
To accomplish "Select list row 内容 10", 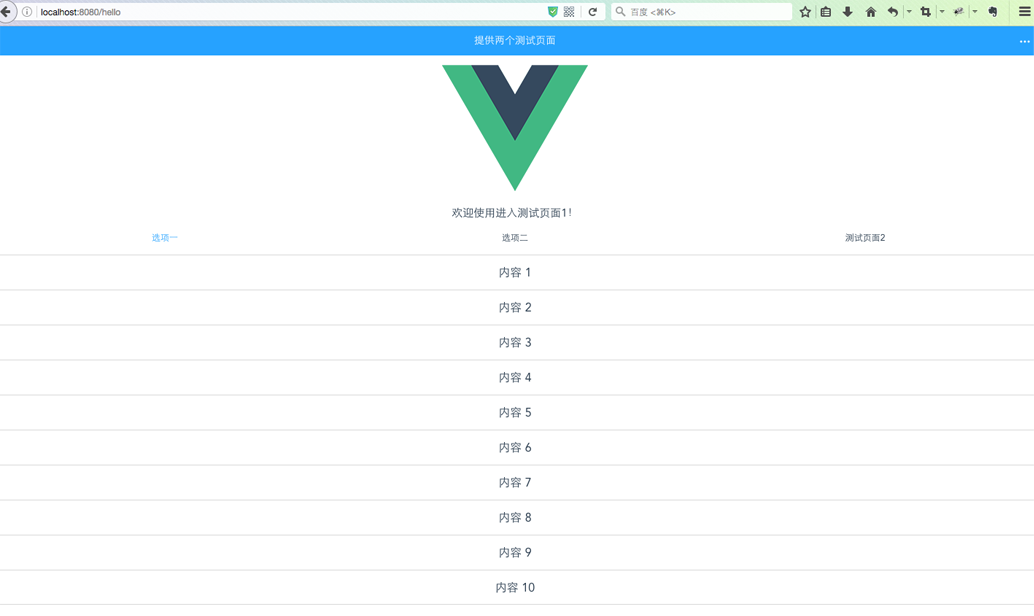I will [x=517, y=587].
